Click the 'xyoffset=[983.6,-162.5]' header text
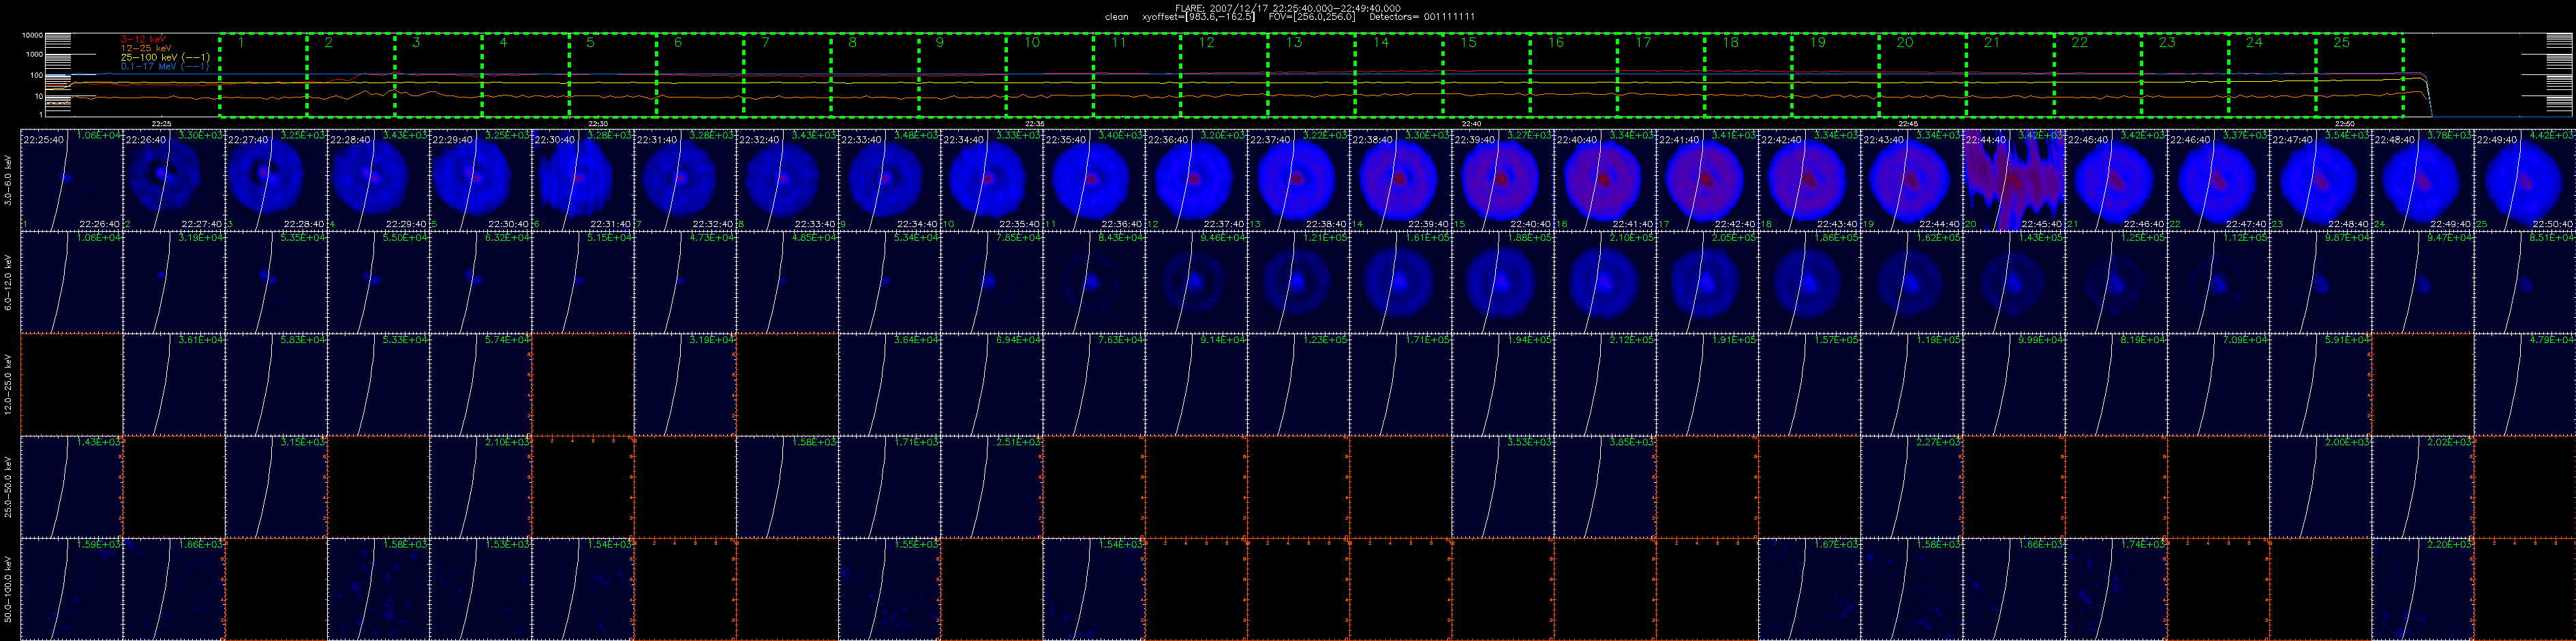 [x=1198, y=17]
